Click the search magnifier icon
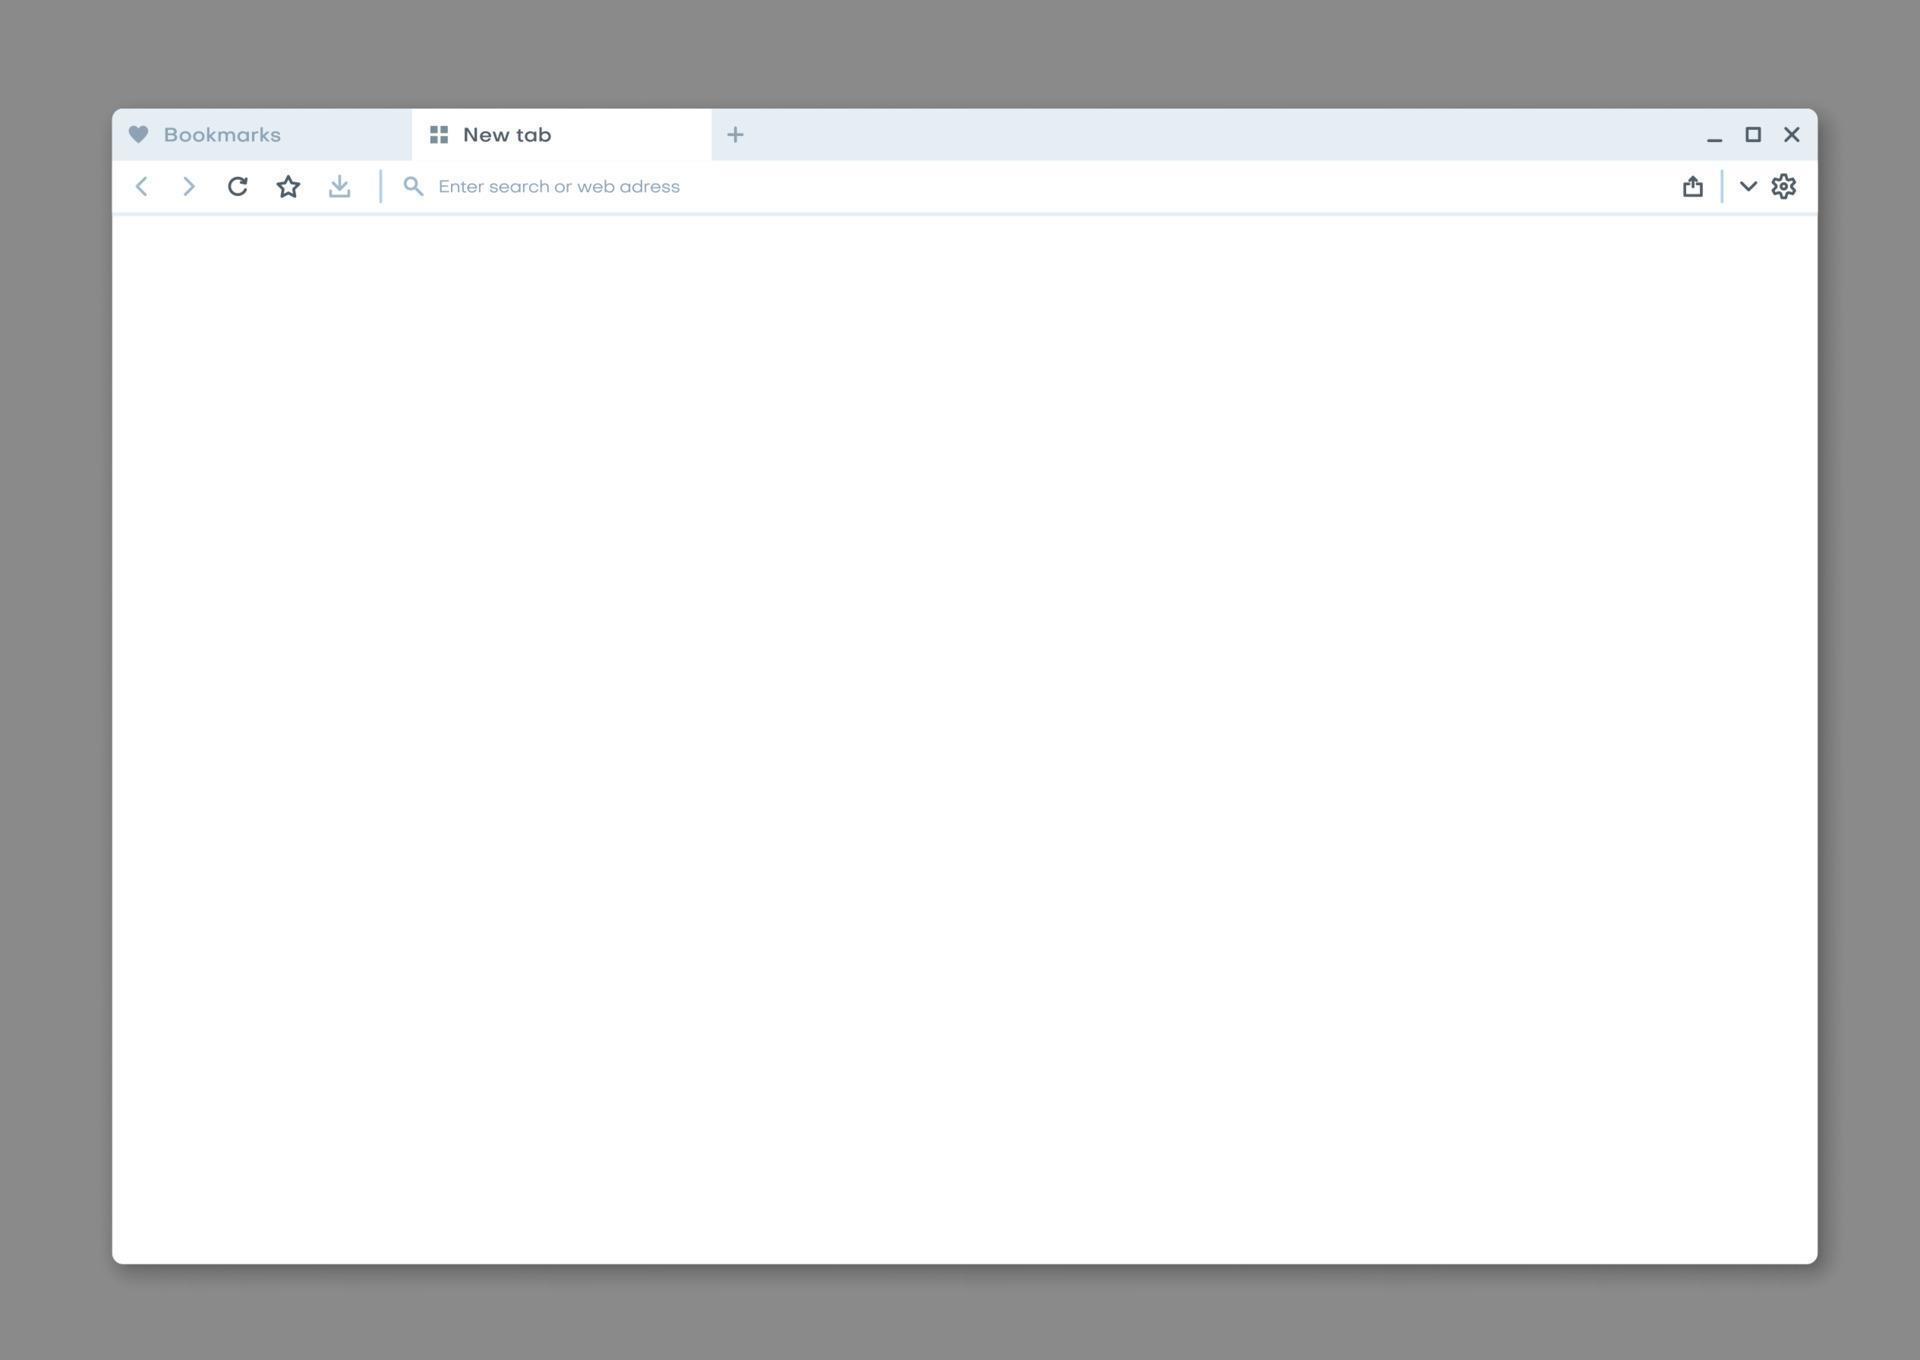This screenshot has width=1920, height=1360. pos(413,186)
